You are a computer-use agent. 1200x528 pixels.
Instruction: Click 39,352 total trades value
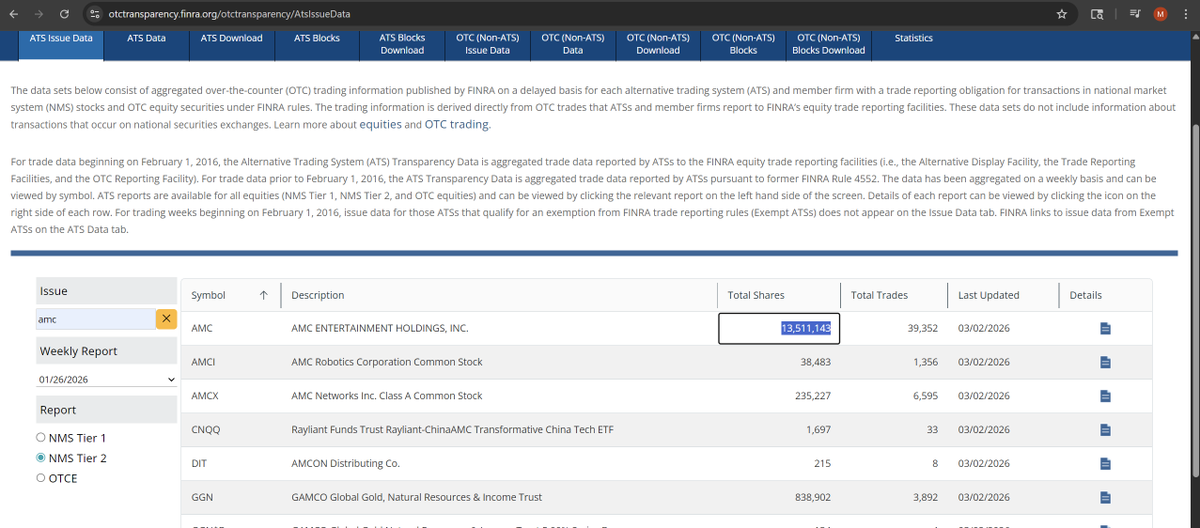pos(922,328)
